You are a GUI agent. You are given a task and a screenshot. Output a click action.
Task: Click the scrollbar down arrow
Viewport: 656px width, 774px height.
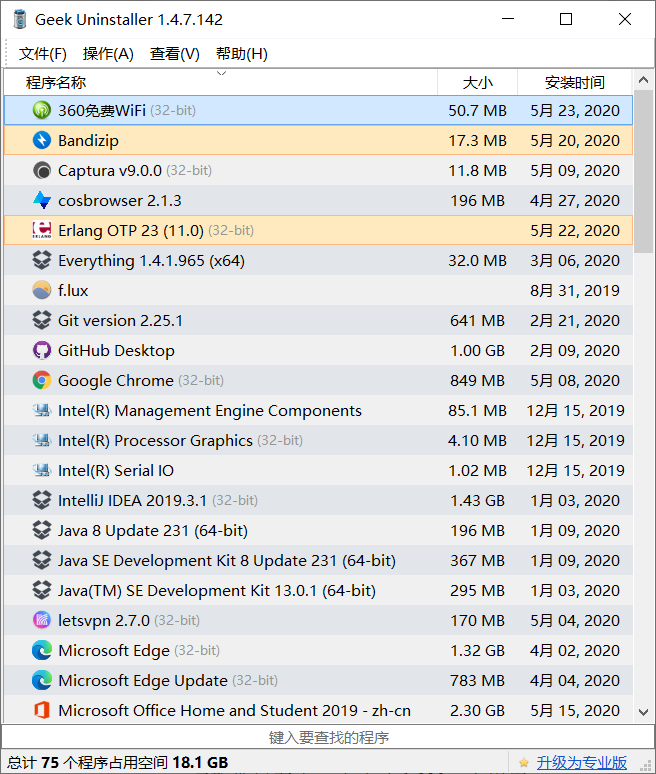point(643,712)
